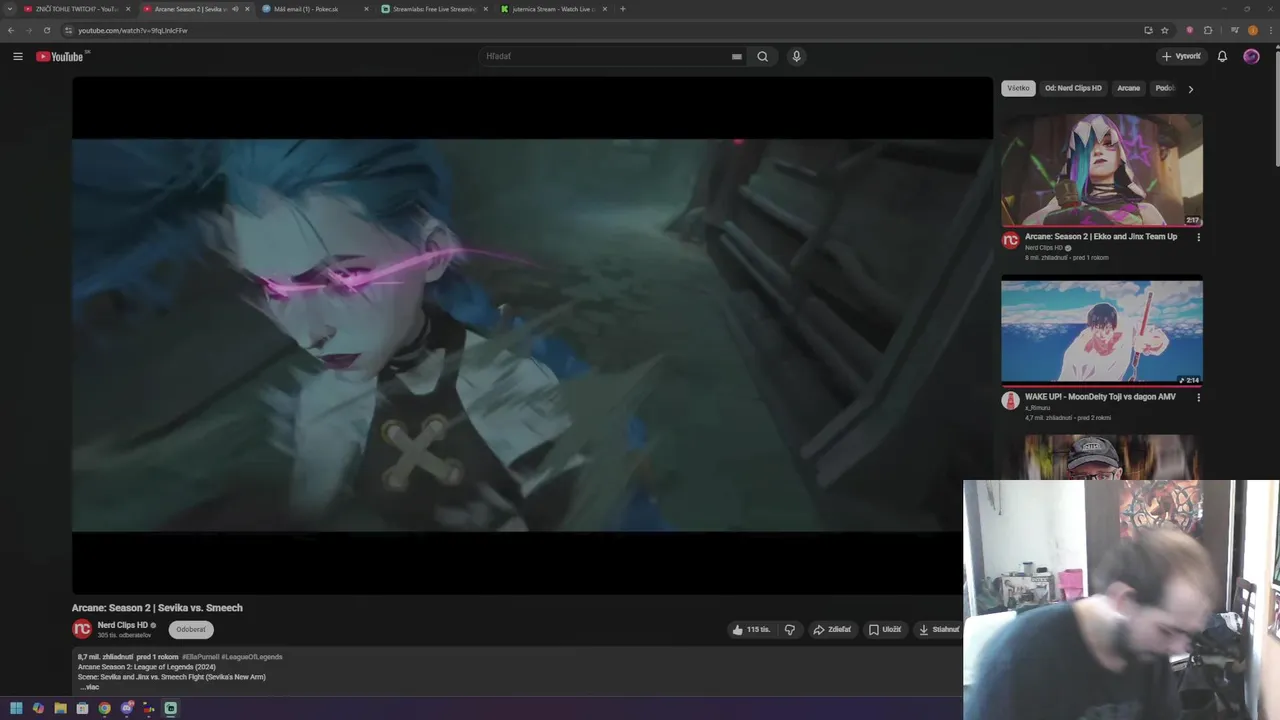Open the on-screen keyboard icon in search
The width and height of the screenshot is (1280, 720).
737,56
